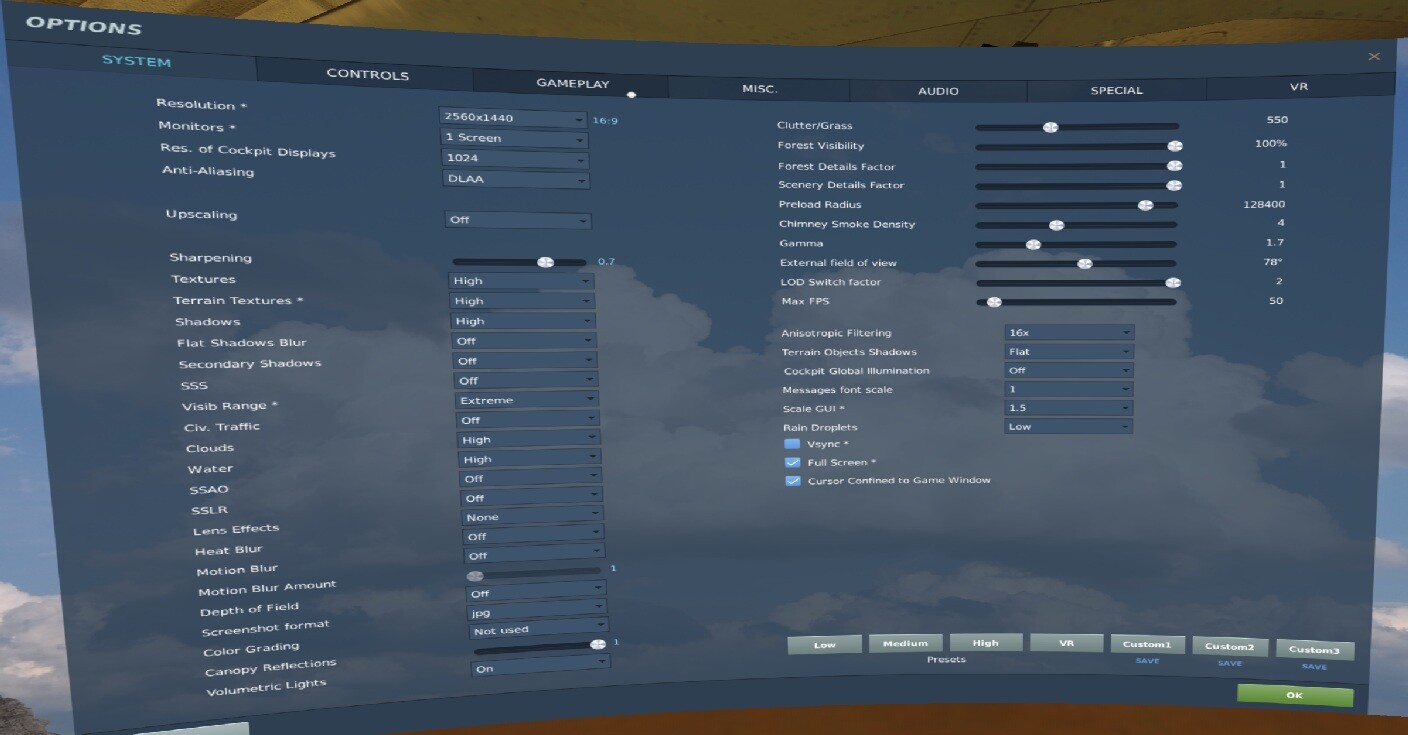Adjust the LOD Switch factor slider
Screen dimensions: 1408x735
pyautogui.click(x=1077, y=283)
